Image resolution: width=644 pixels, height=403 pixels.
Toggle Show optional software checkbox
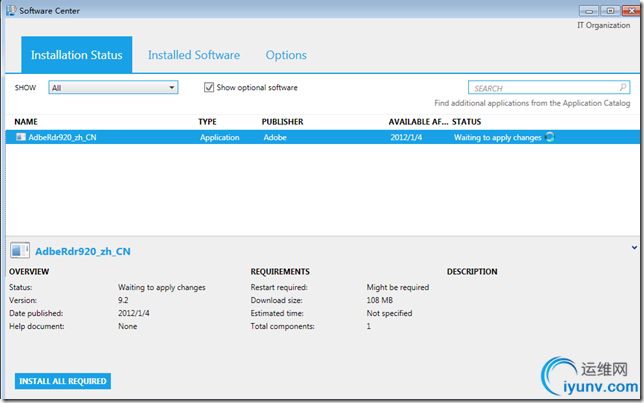click(x=209, y=87)
